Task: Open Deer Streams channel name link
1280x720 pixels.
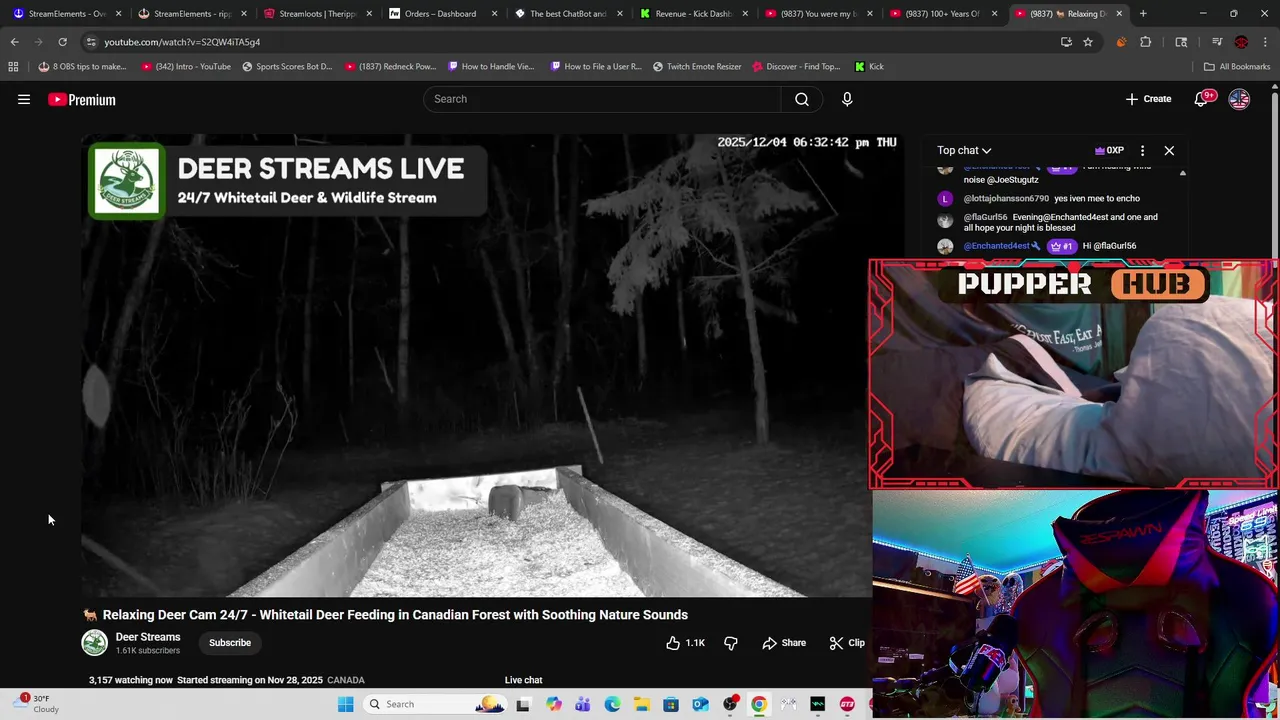Action: click(148, 637)
